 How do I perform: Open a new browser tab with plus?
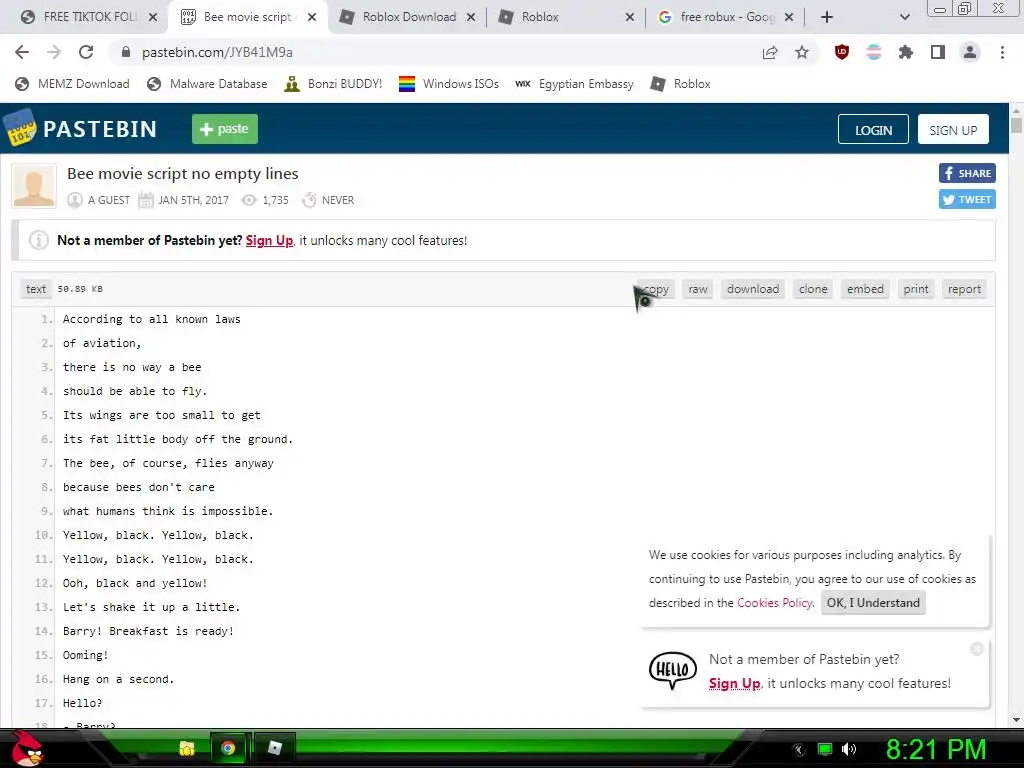pyautogui.click(x=827, y=17)
